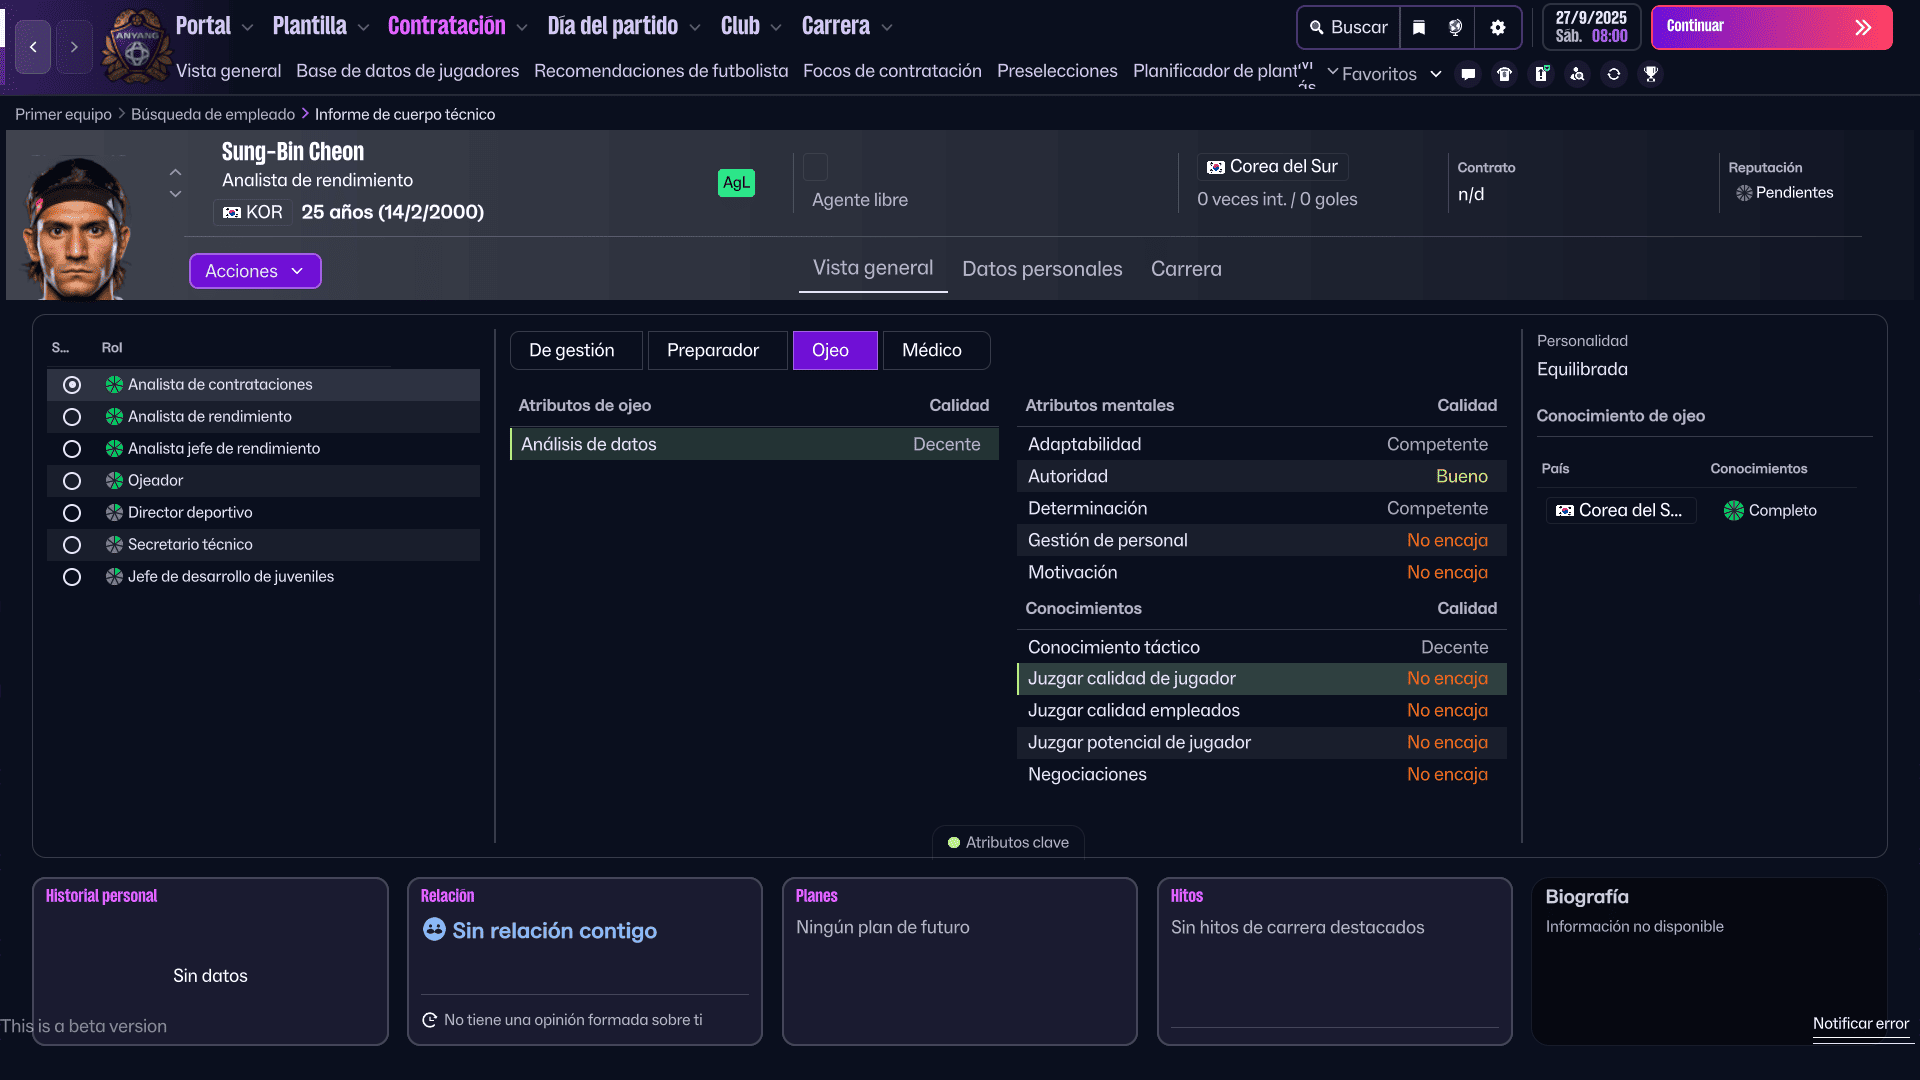Image resolution: width=1920 pixels, height=1080 pixels.
Task: Click the Buscar search field
Action: 1349,27
